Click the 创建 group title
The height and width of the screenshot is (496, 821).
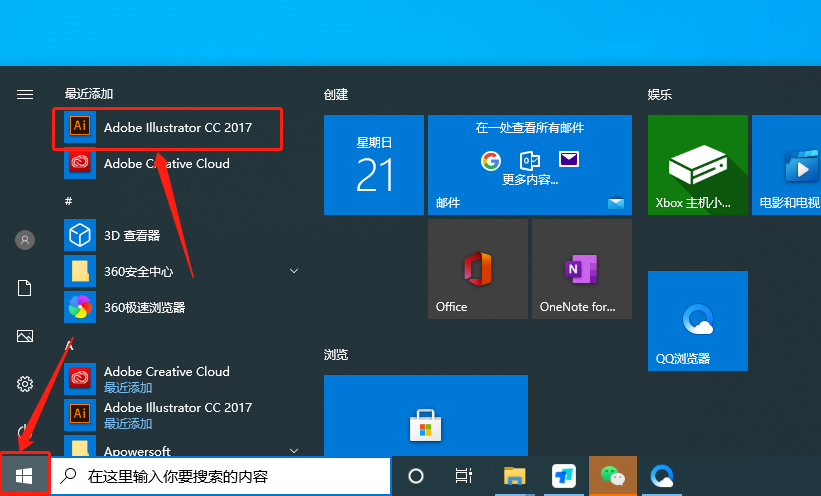(x=336, y=94)
